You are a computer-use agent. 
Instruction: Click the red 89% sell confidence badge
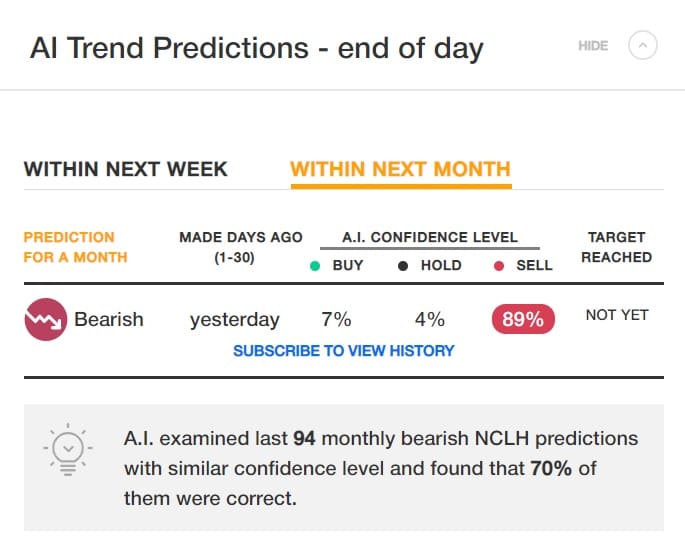pos(522,320)
